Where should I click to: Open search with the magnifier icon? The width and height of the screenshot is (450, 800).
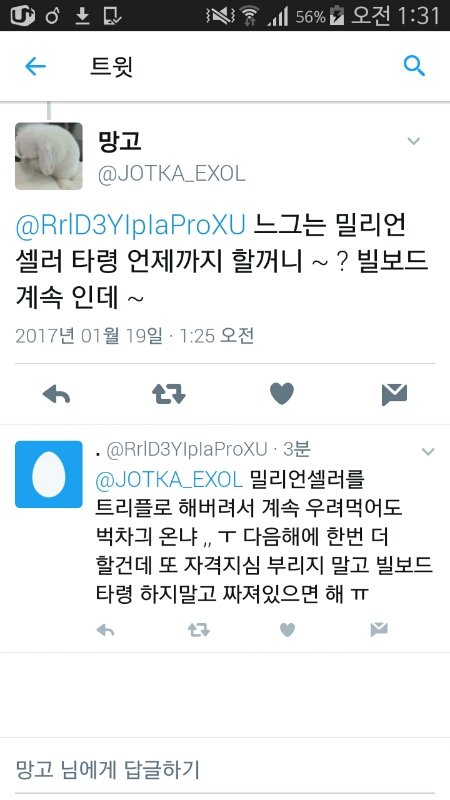point(414,66)
